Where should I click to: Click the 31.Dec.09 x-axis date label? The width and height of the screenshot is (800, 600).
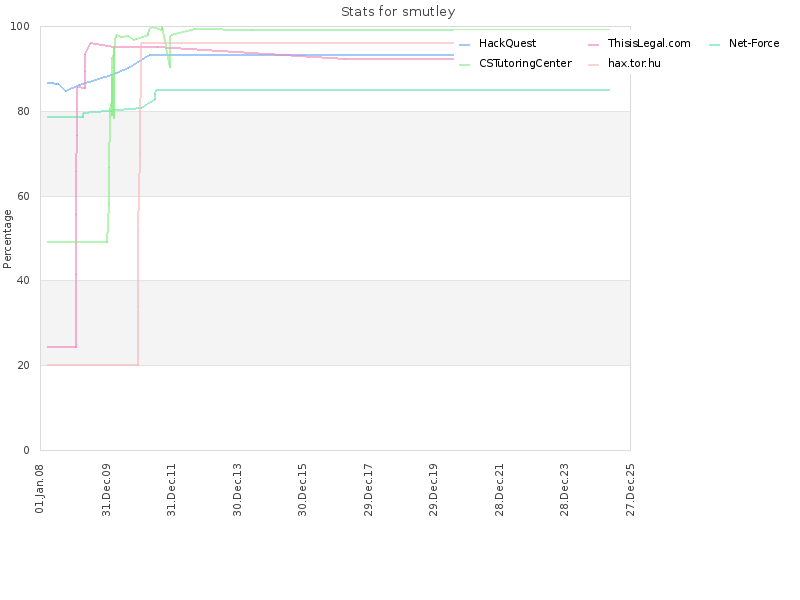coord(106,488)
